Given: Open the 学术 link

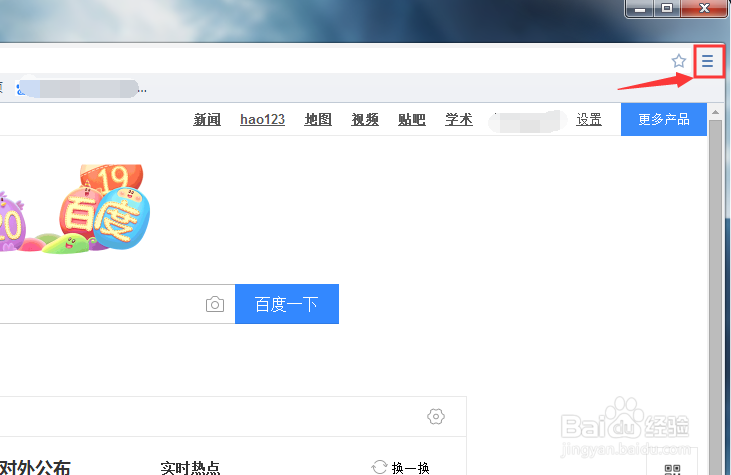Looking at the screenshot, I should (459, 119).
